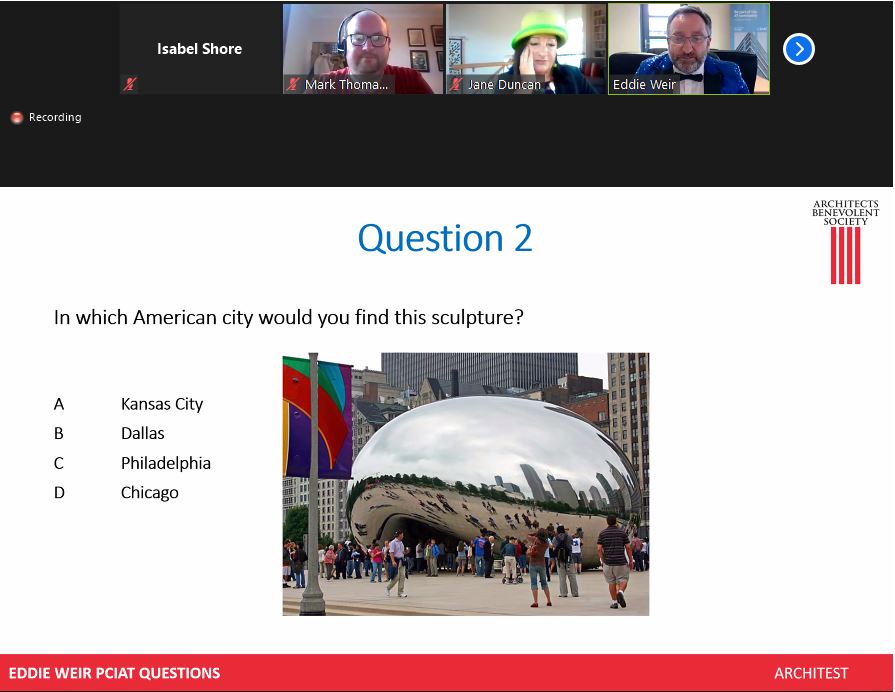The height and width of the screenshot is (692, 895).
Task: Click the sculpture question sentence
Action: click(288, 317)
